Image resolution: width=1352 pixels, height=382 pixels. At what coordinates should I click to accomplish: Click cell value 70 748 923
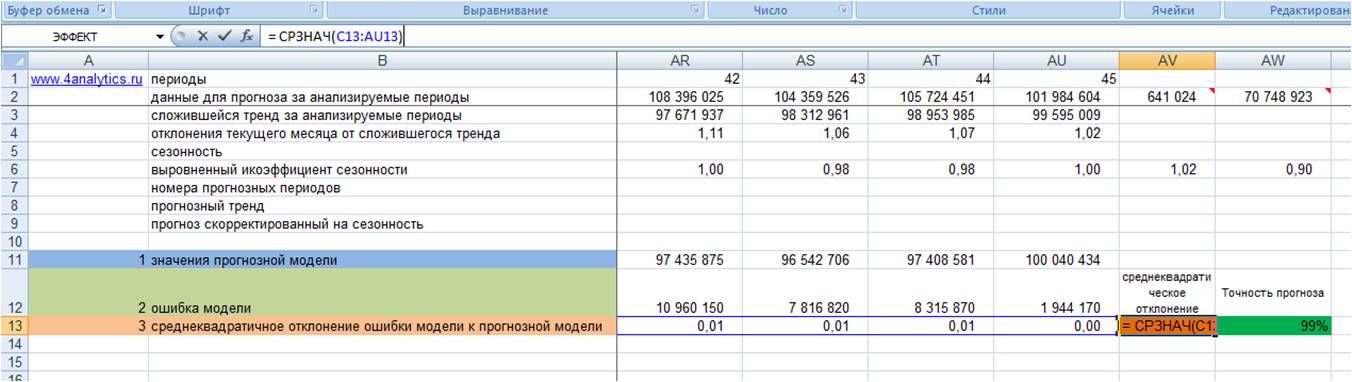(1272, 97)
